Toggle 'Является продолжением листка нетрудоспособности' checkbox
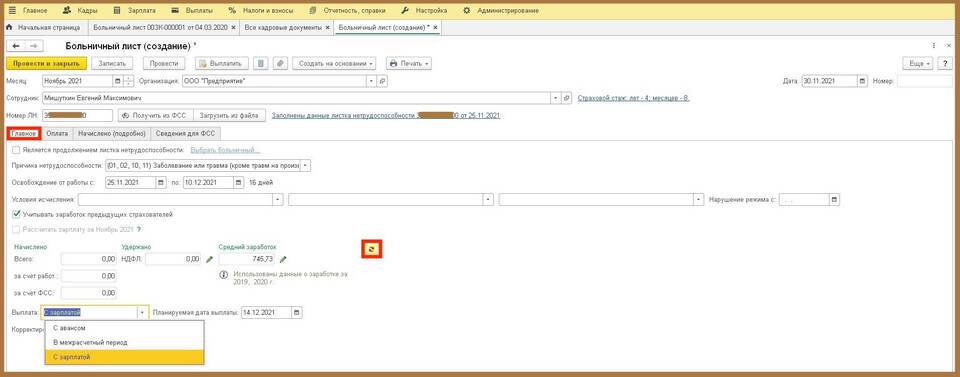The image size is (960, 377). [16, 150]
